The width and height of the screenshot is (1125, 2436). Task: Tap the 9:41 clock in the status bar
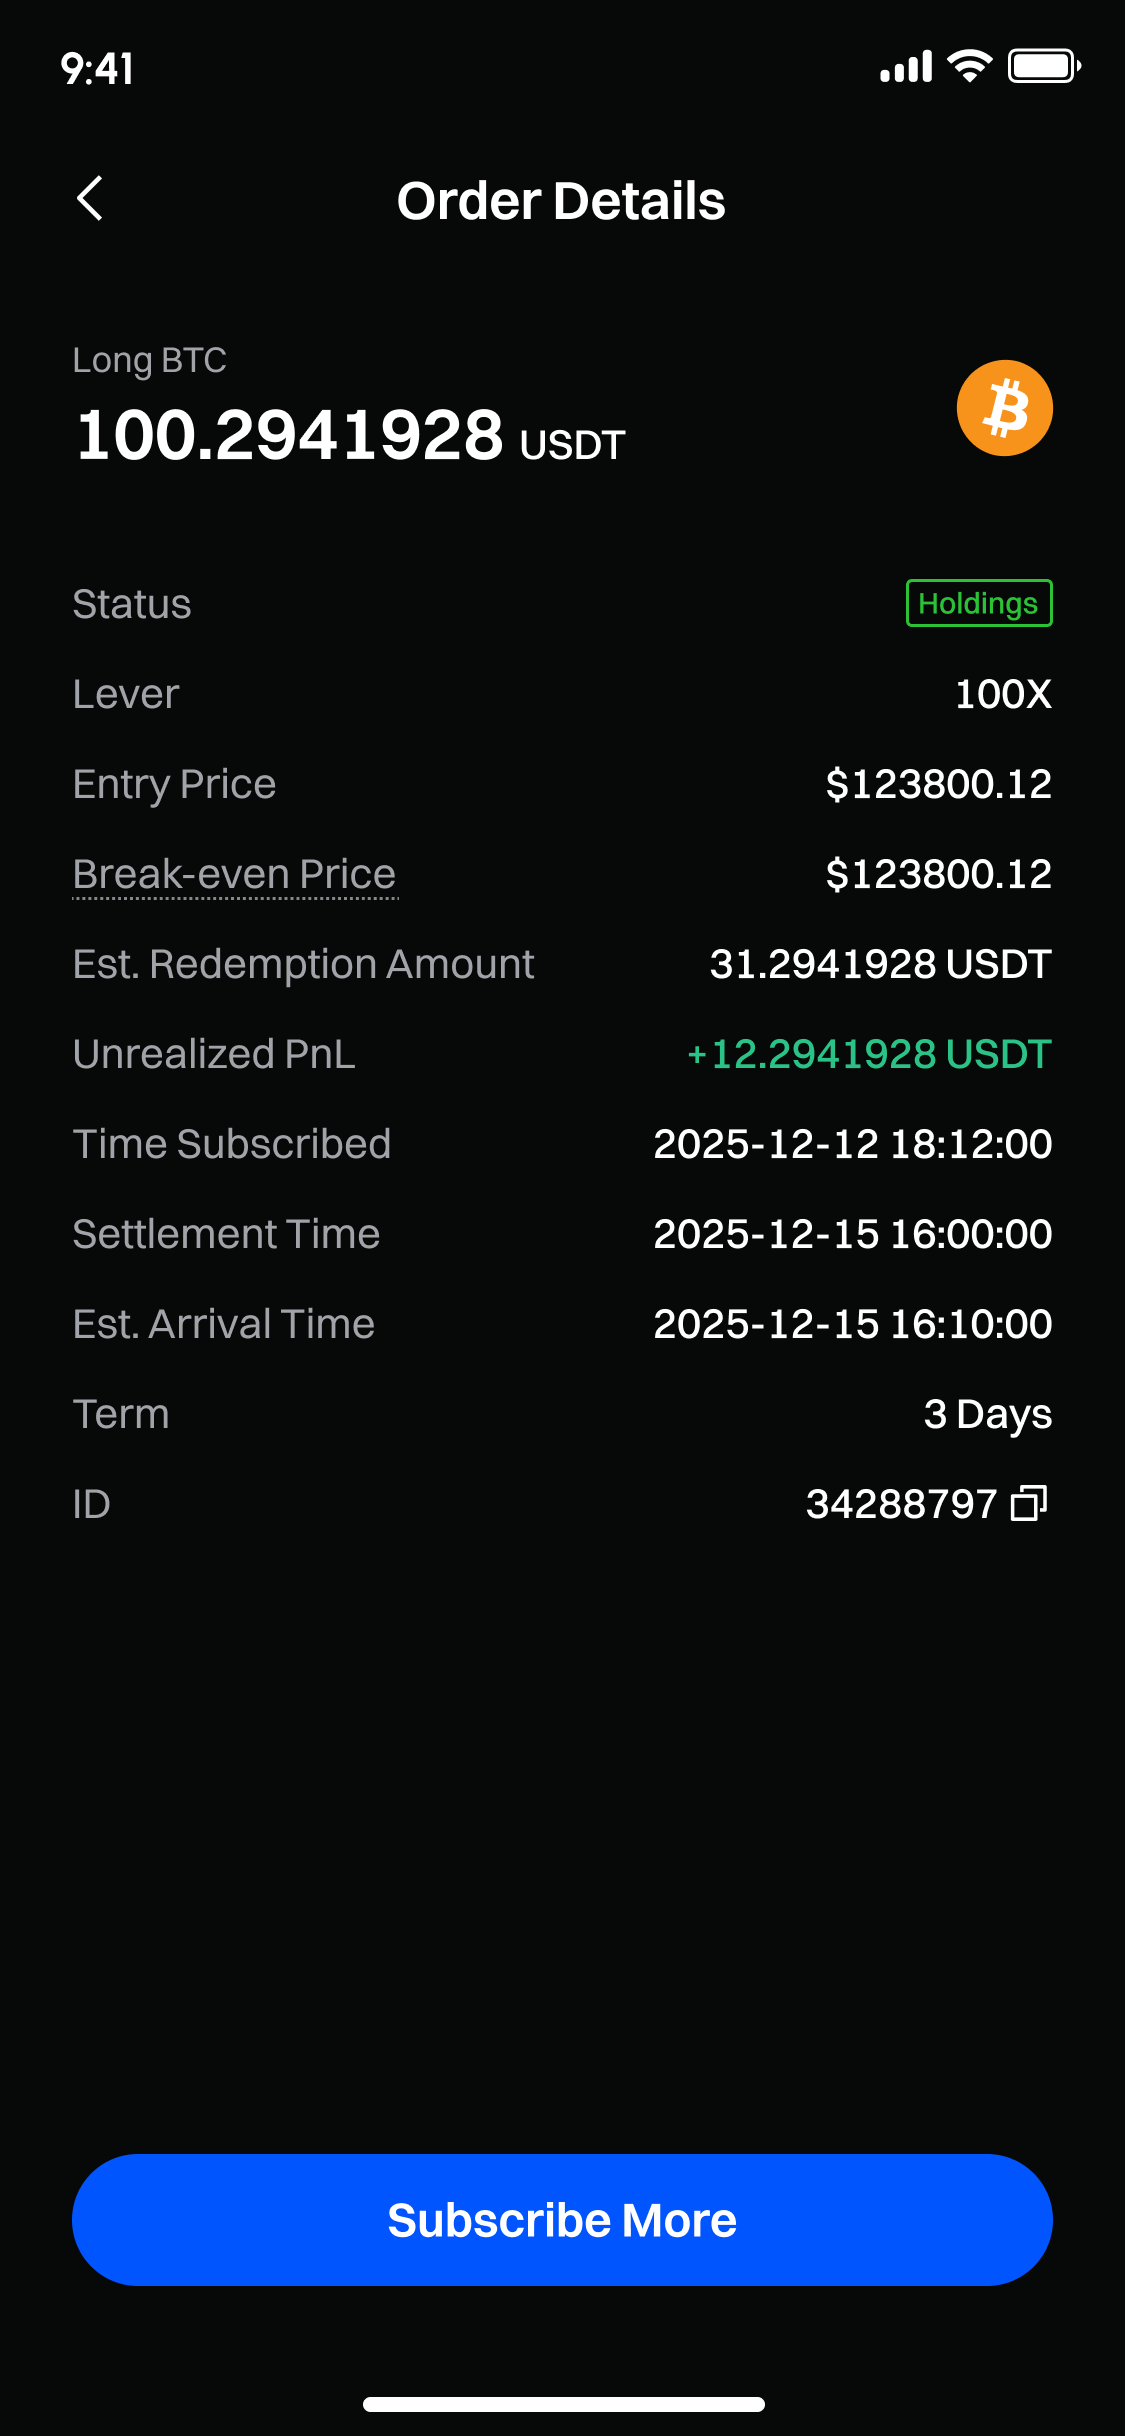[x=97, y=69]
